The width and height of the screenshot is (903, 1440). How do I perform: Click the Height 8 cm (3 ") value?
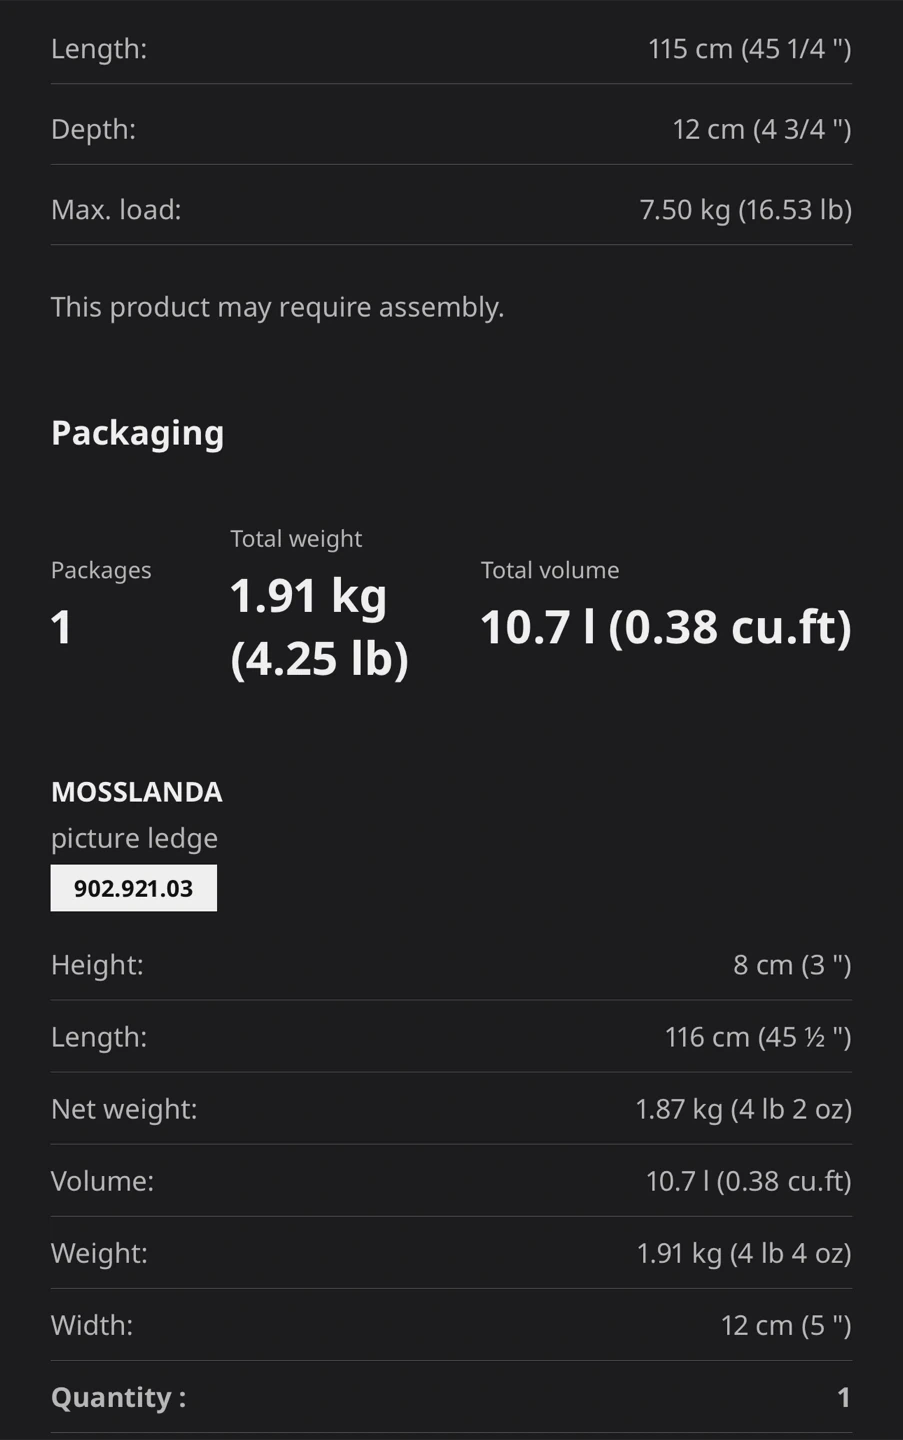791,964
